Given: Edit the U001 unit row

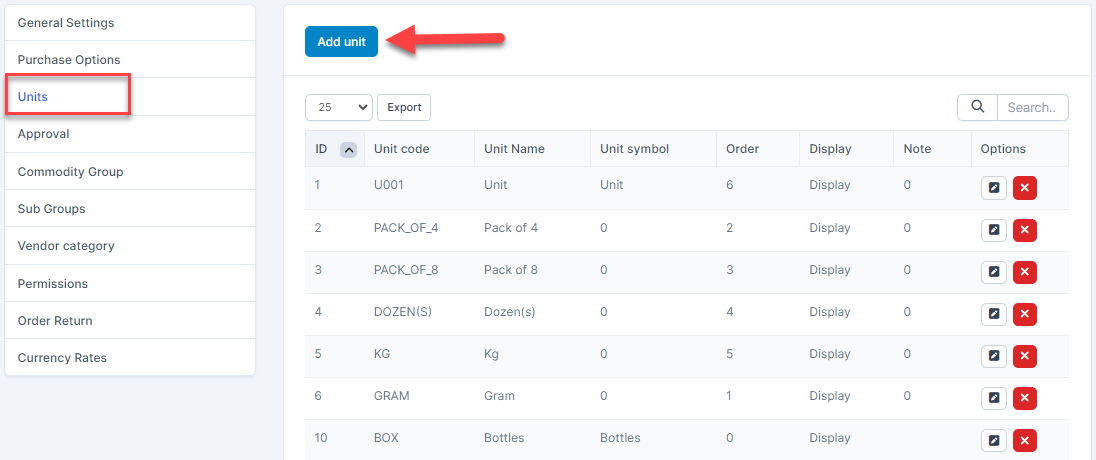Looking at the screenshot, I should [x=993, y=189].
